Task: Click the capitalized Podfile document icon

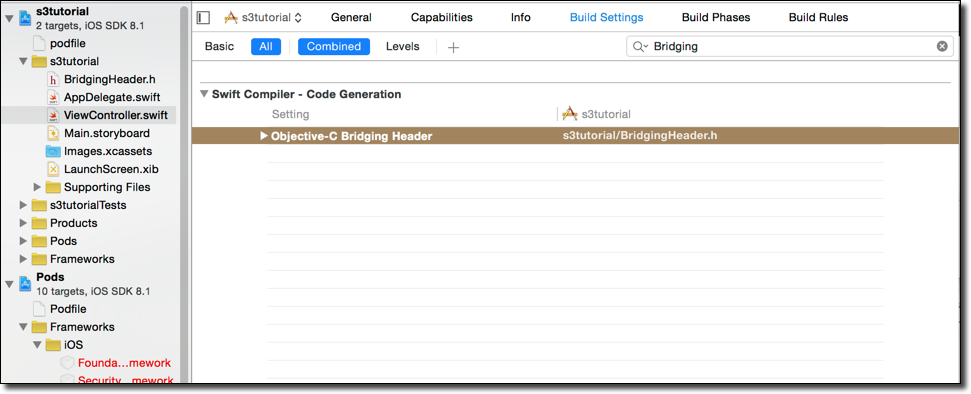Action: coord(39,309)
